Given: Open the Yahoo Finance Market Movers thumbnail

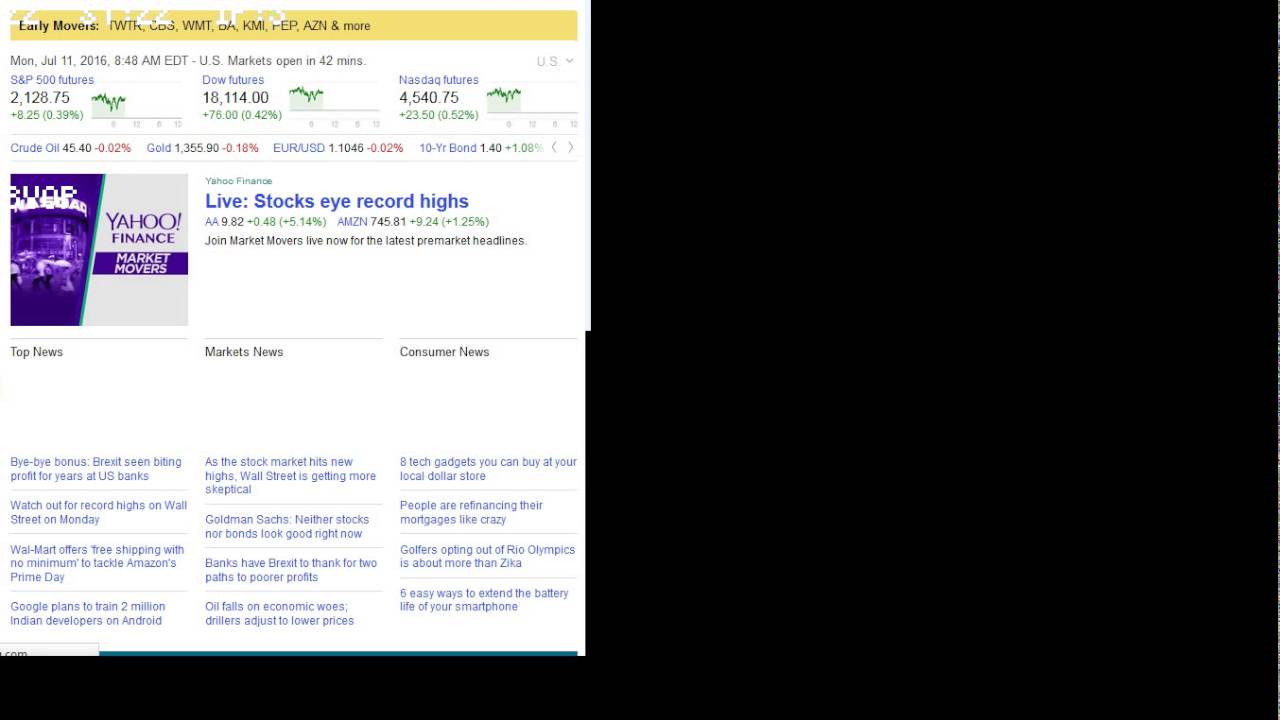Looking at the screenshot, I should tap(99, 250).
